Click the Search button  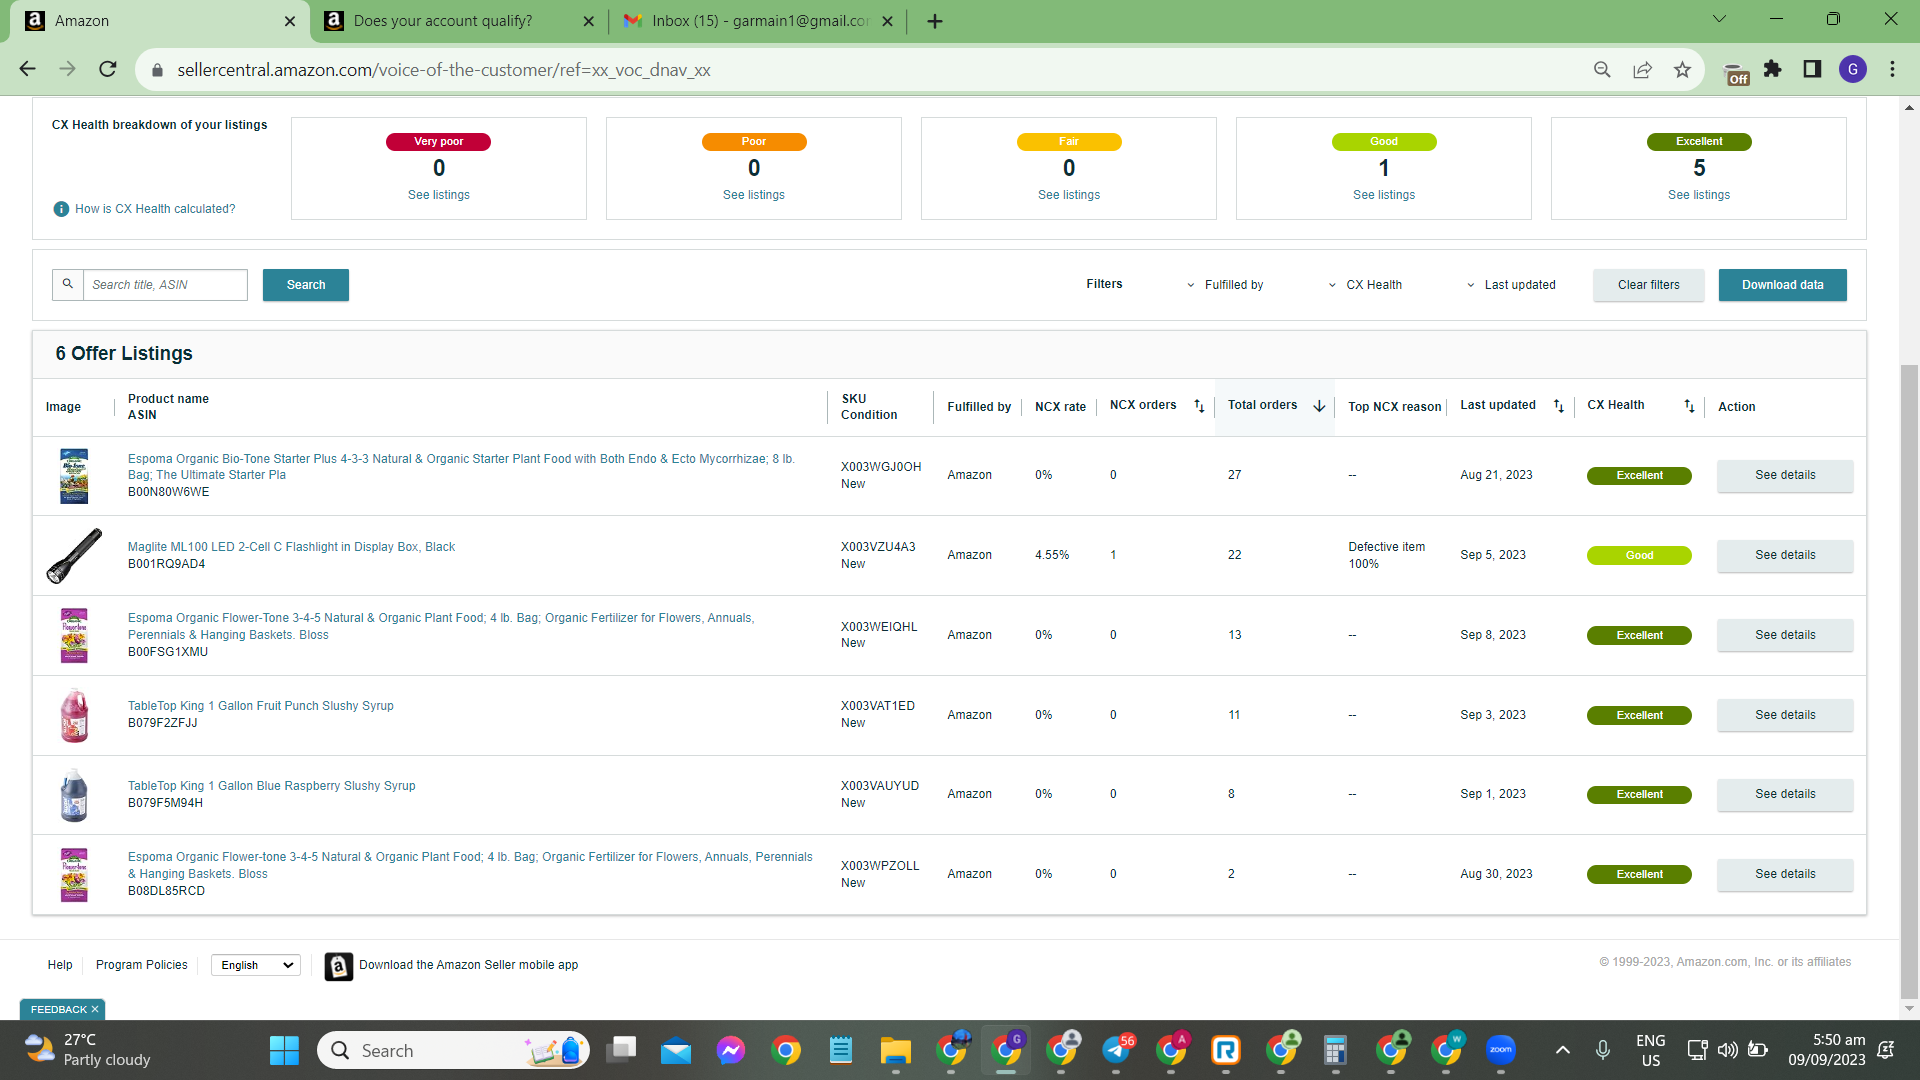point(306,285)
